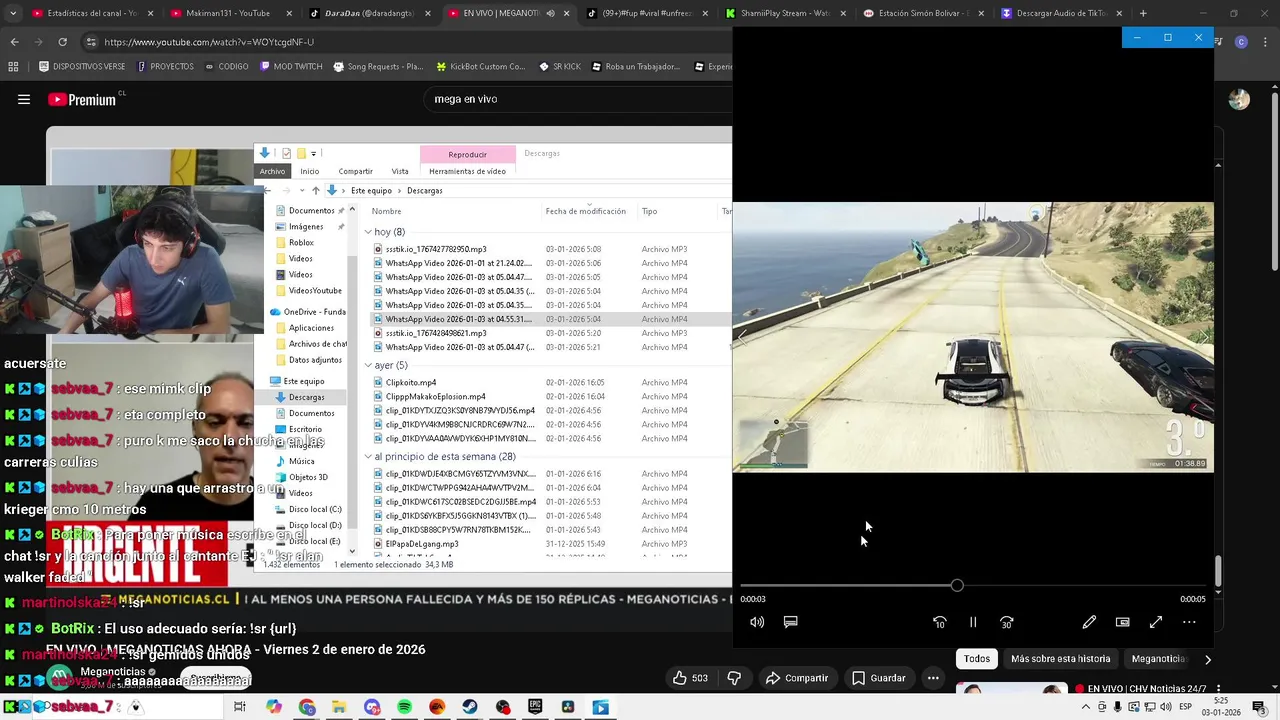
Task: Go to YouTube Premium home logo
Action: coord(82,99)
